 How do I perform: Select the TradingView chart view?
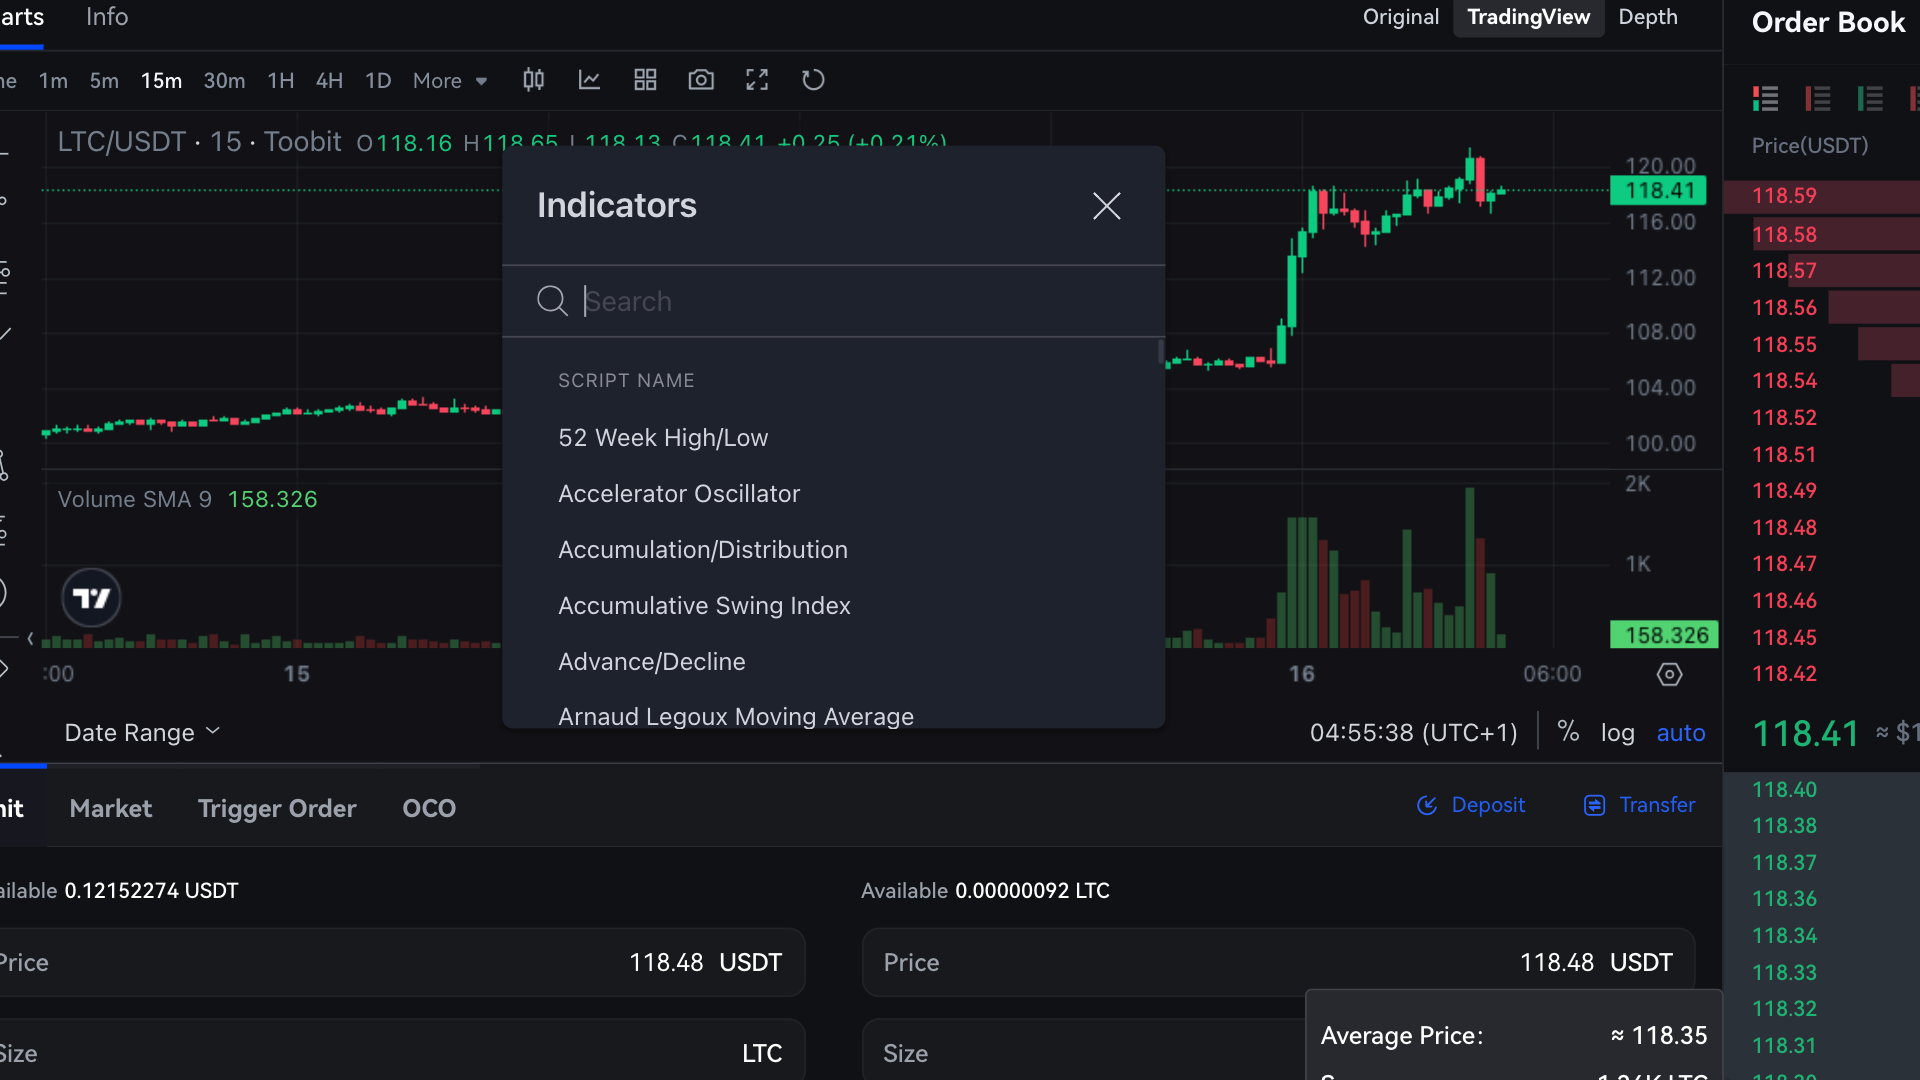point(1528,17)
